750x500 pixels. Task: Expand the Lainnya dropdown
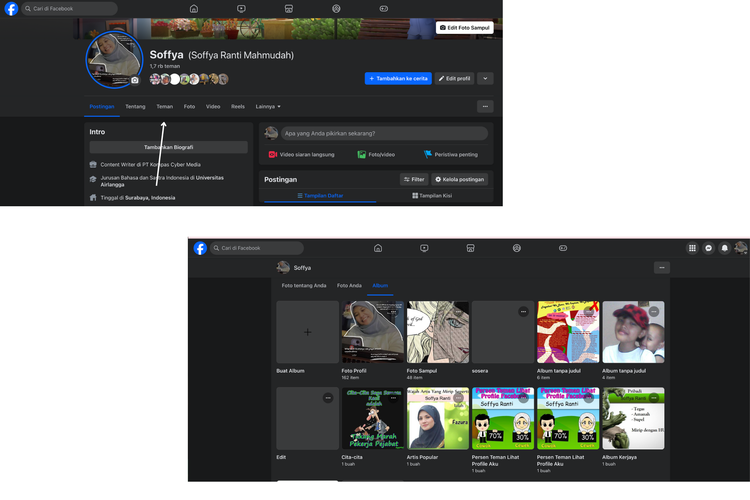[268, 106]
